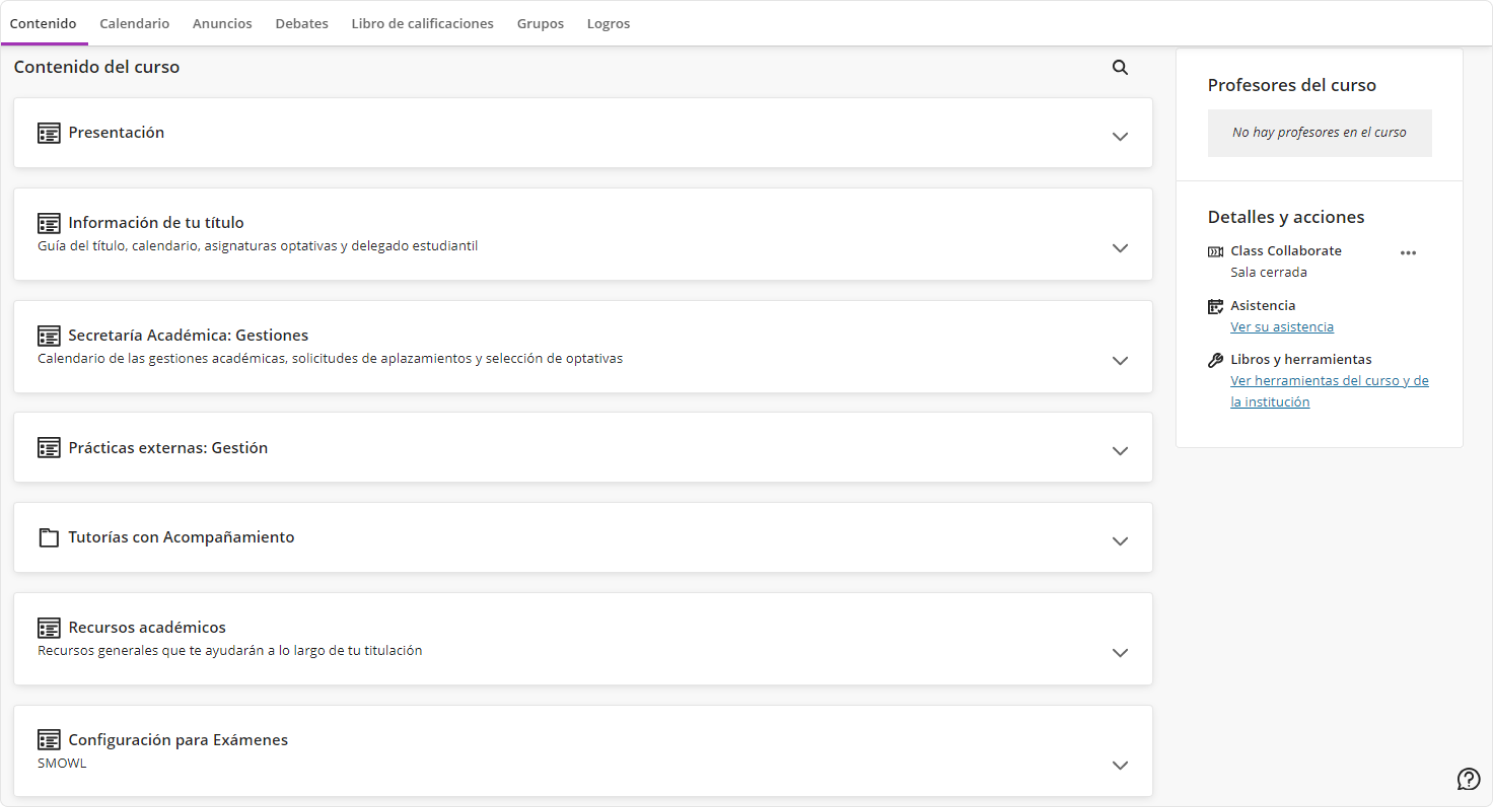Open the Libro de calificaciones tab
Image resolution: width=1493 pixels, height=807 pixels.
pyautogui.click(x=422, y=24)
